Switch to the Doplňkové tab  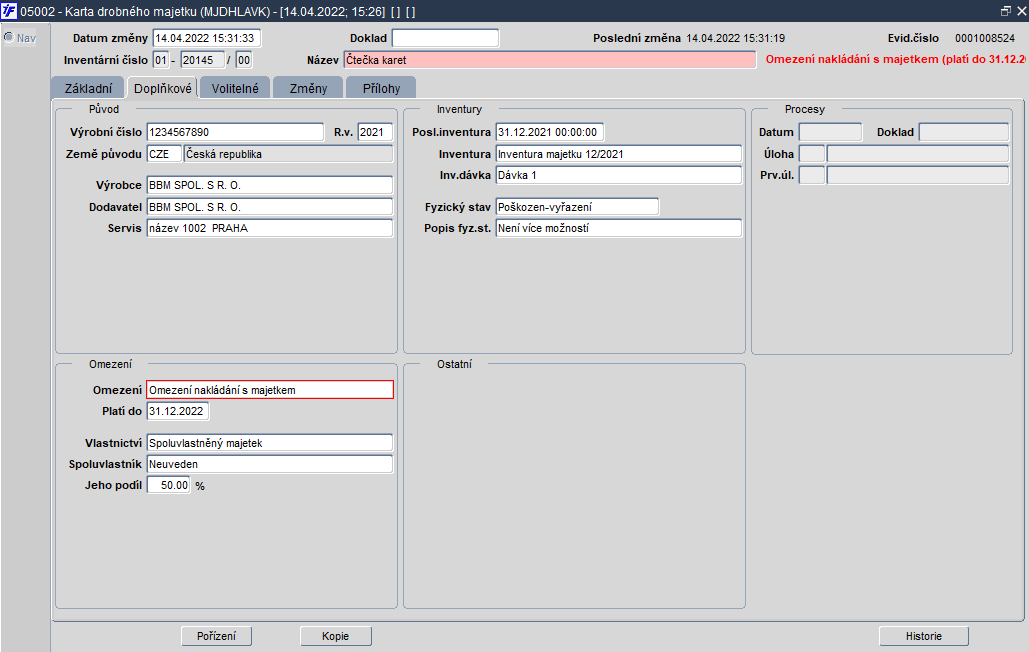tap(162, 88)
